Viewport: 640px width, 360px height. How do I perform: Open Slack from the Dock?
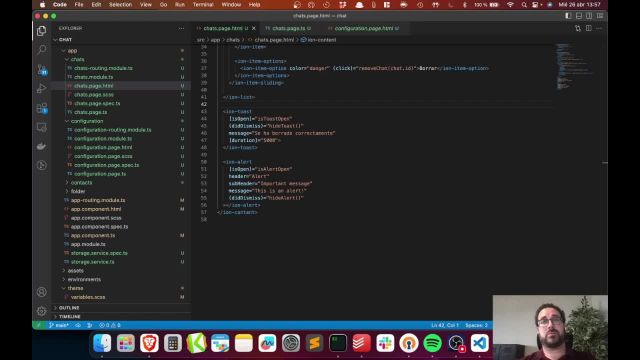pyautogui.click(x=385, y=343)
